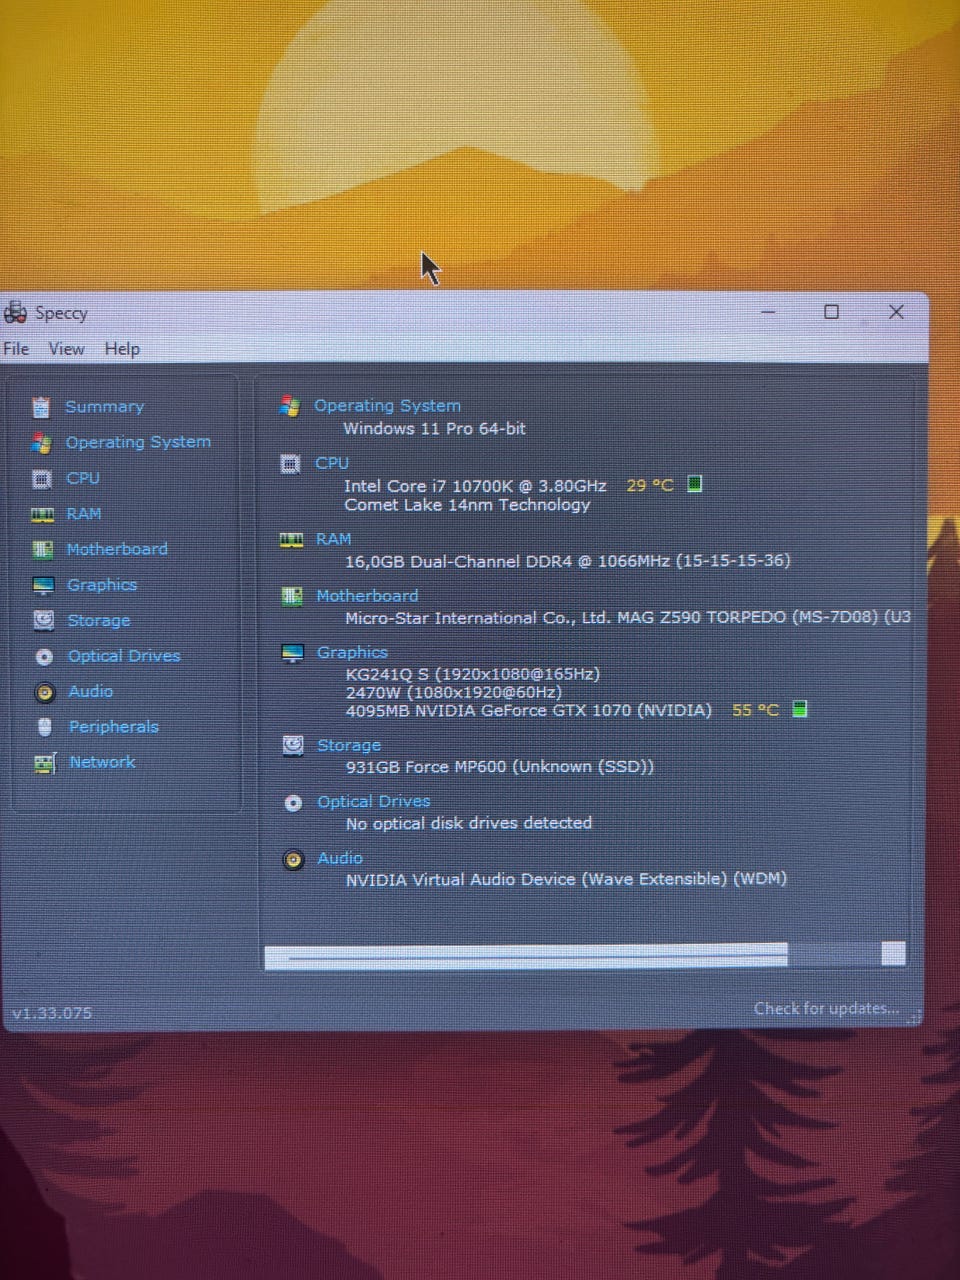
Task: Open the Optical Drives heading link
Action: [x=374, y=802]
